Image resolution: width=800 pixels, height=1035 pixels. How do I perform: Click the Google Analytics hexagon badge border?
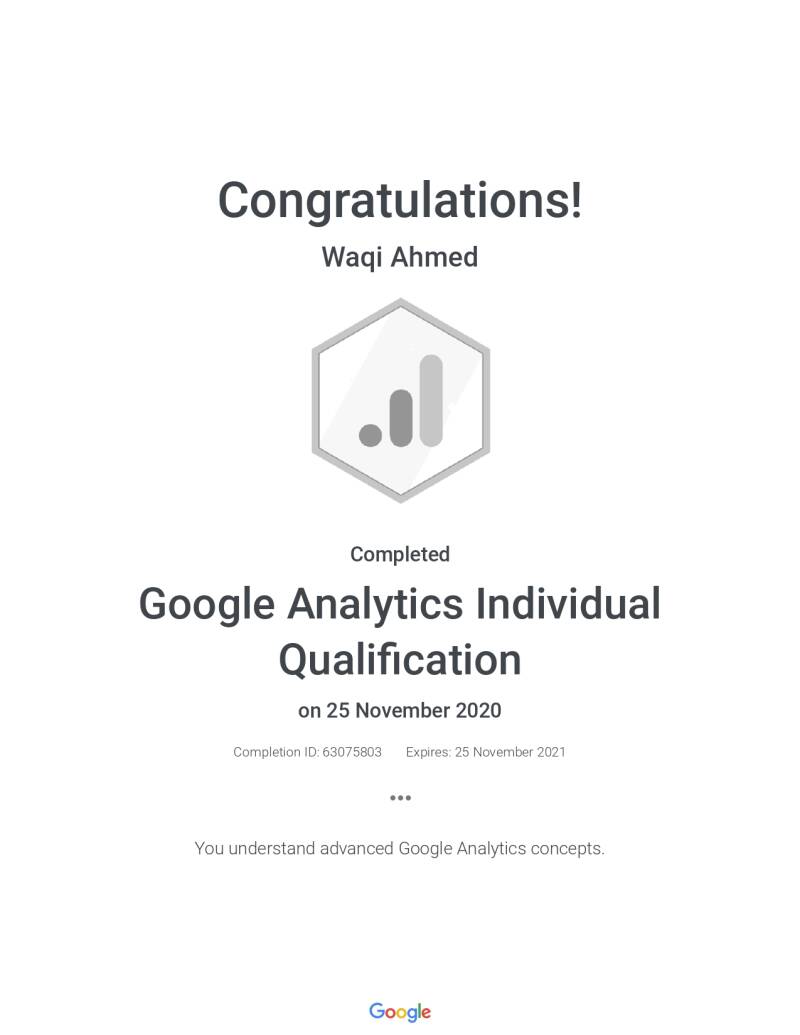tap(318, 400)
